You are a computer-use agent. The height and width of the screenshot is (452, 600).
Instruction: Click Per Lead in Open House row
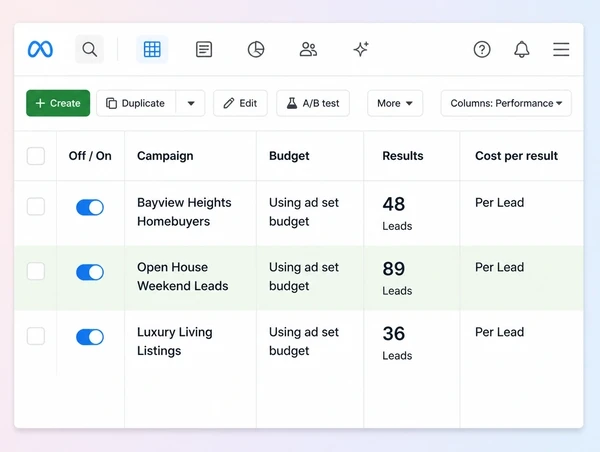pyautogui.click(x=499, y=267)
